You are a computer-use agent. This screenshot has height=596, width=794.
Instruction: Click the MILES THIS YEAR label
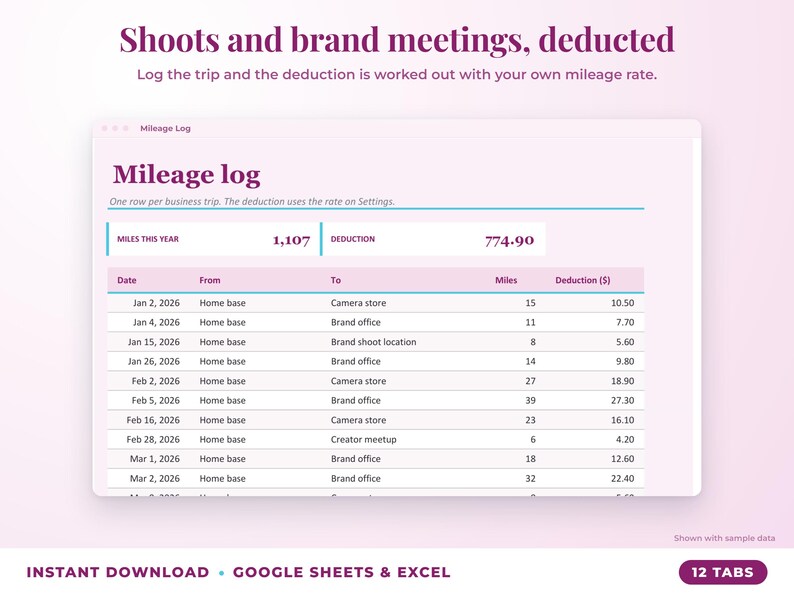pyautogui.click(x=148, y=239)
